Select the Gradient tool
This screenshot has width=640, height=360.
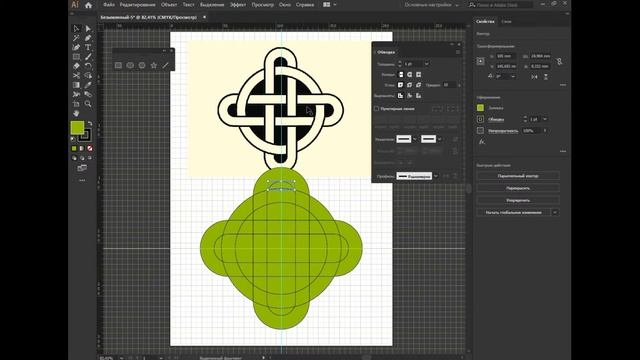(76, 85)
